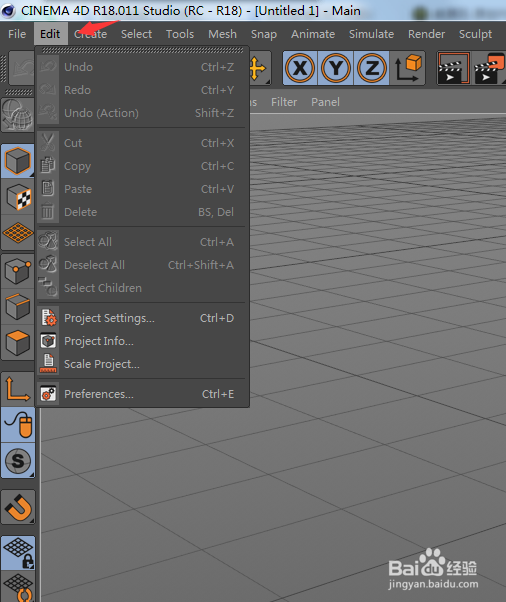Click the Render to Picture Viewer icon

pyautogui.click(x=489, y=68)
